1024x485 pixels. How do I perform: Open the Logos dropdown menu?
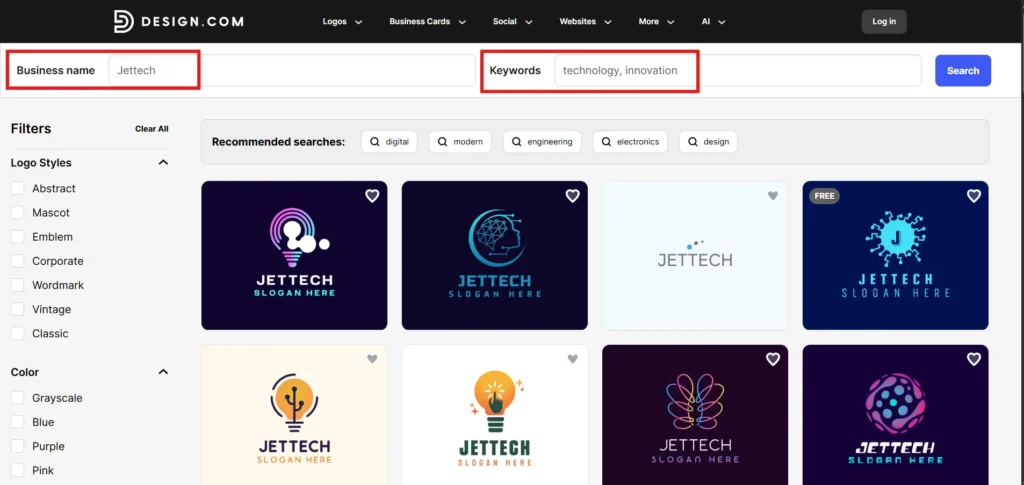pos(342,21)
